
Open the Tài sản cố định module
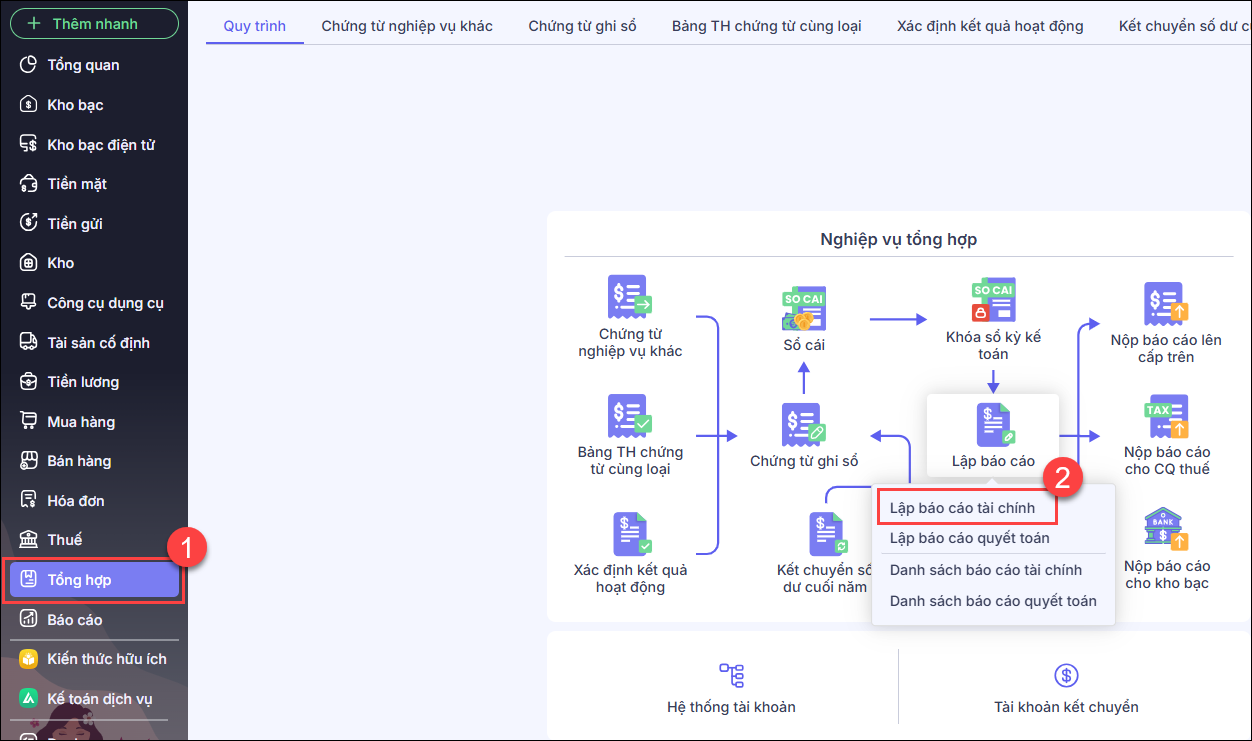[98, 343]
